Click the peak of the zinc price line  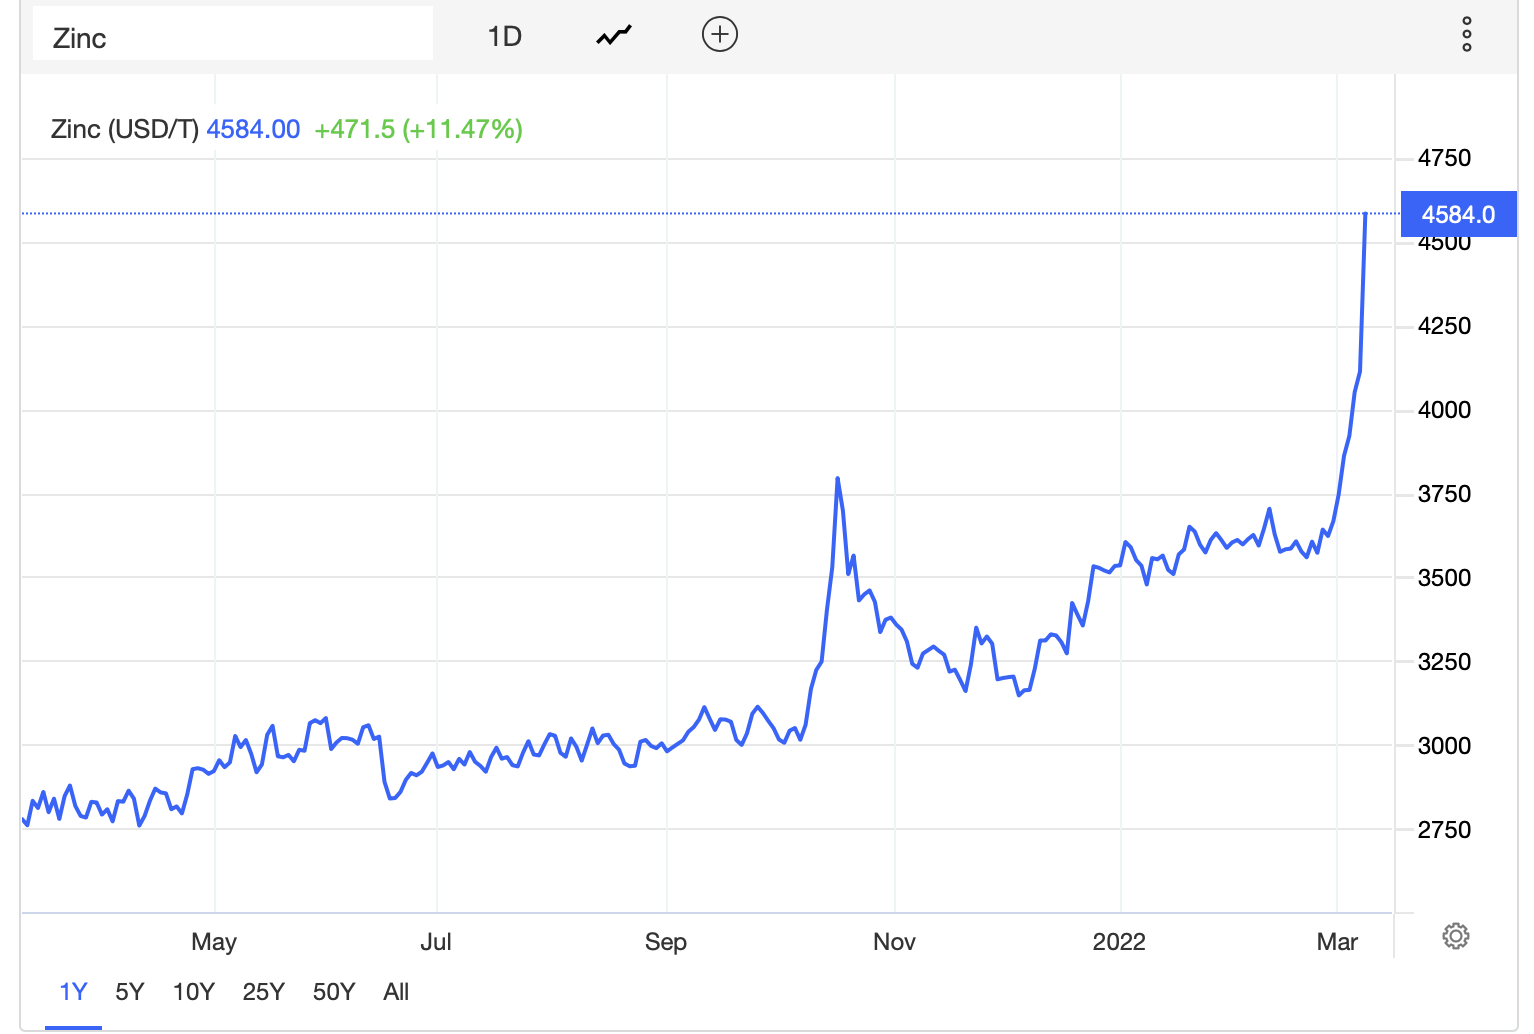click(1365, 214)
